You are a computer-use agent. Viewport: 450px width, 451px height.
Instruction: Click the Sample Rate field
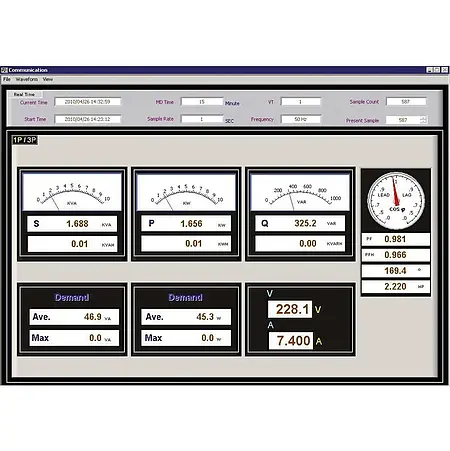[x=202, y=119]
